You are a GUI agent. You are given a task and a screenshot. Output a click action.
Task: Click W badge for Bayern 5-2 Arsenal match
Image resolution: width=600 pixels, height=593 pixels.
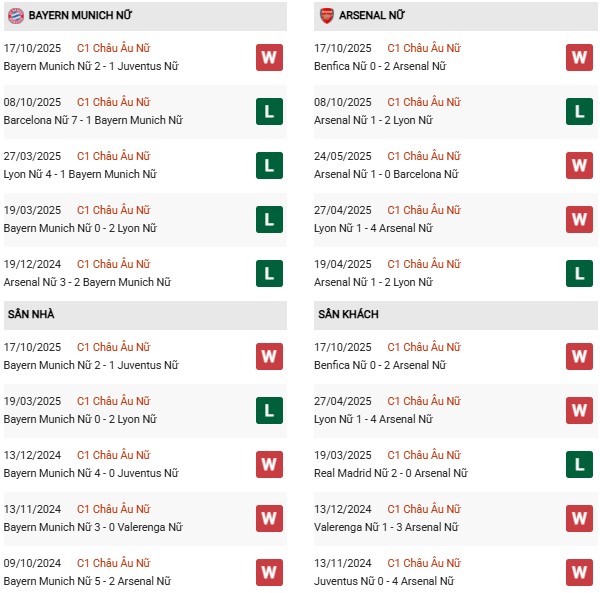tap(268, 572)
